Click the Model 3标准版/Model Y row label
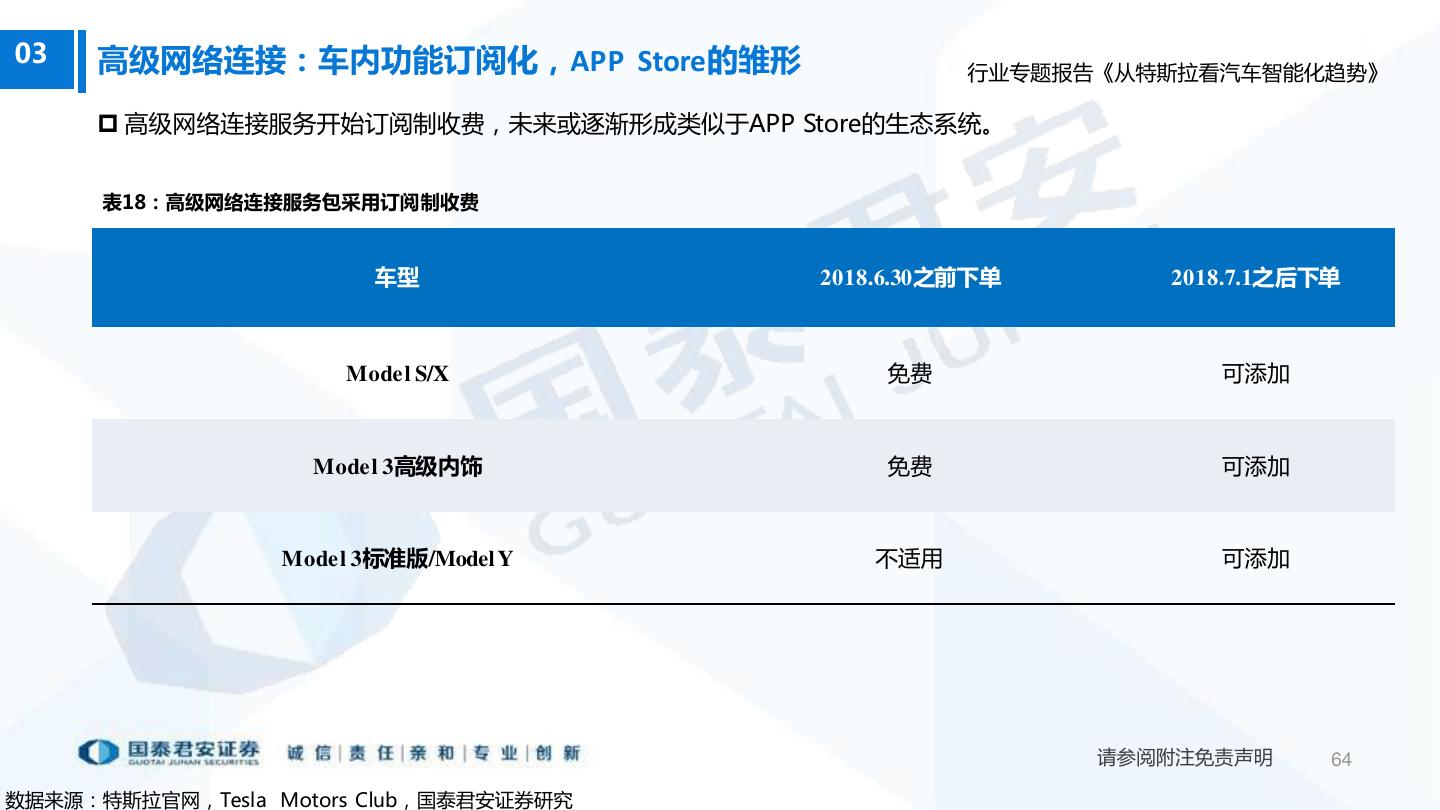Image resolution: width=1440 pixels, height=810 pixels. [x=397, y=559]
